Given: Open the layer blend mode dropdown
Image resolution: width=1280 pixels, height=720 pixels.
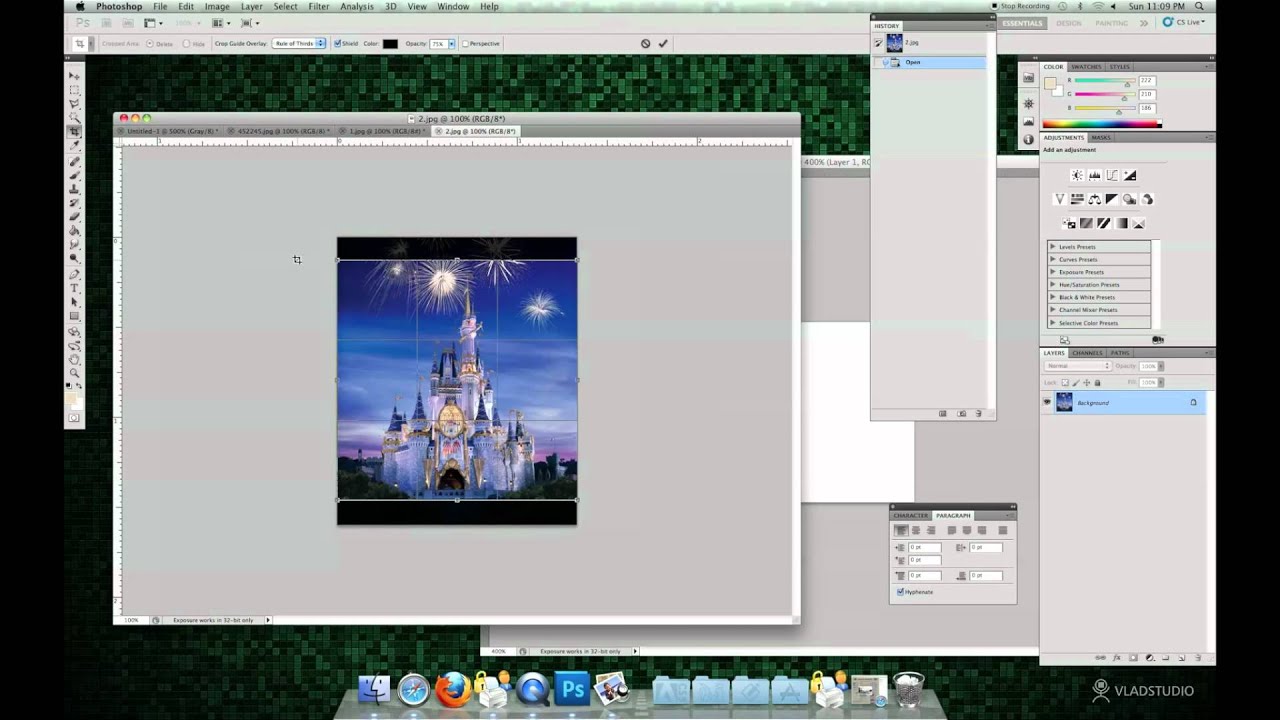Looking at the screenshot, I should tap(1078, 366).
